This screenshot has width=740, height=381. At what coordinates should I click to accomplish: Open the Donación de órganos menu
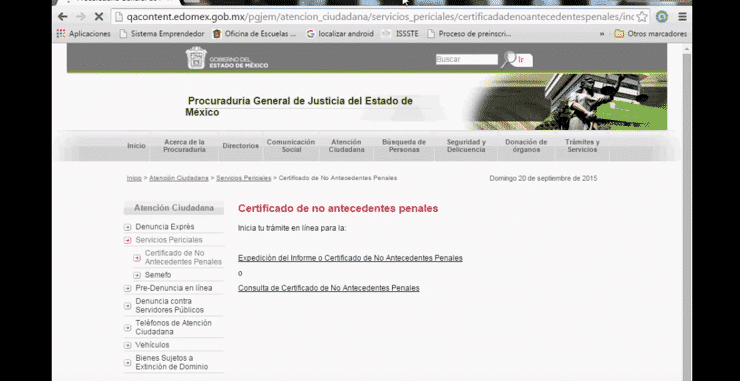coord(526,146)
